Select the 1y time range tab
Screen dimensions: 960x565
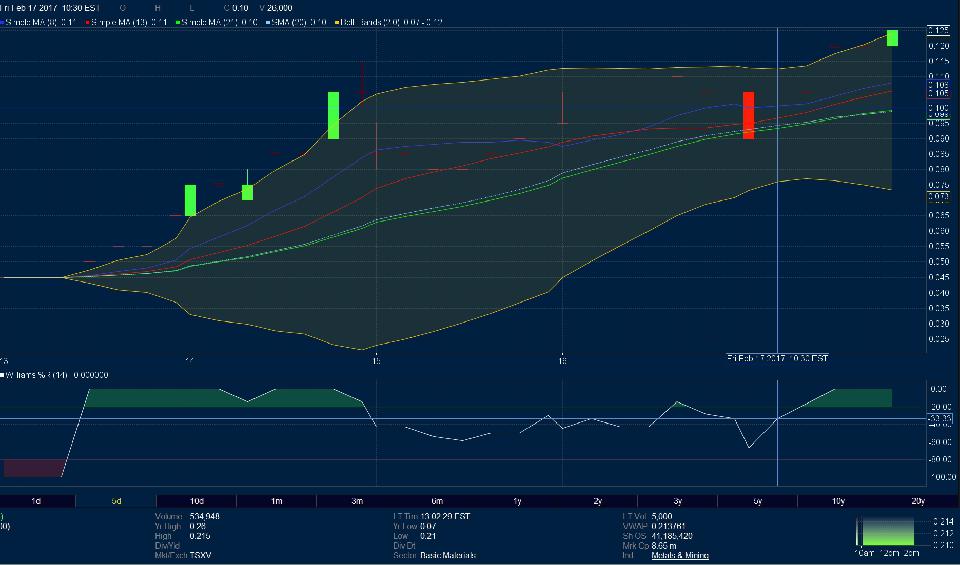(517, 500)
